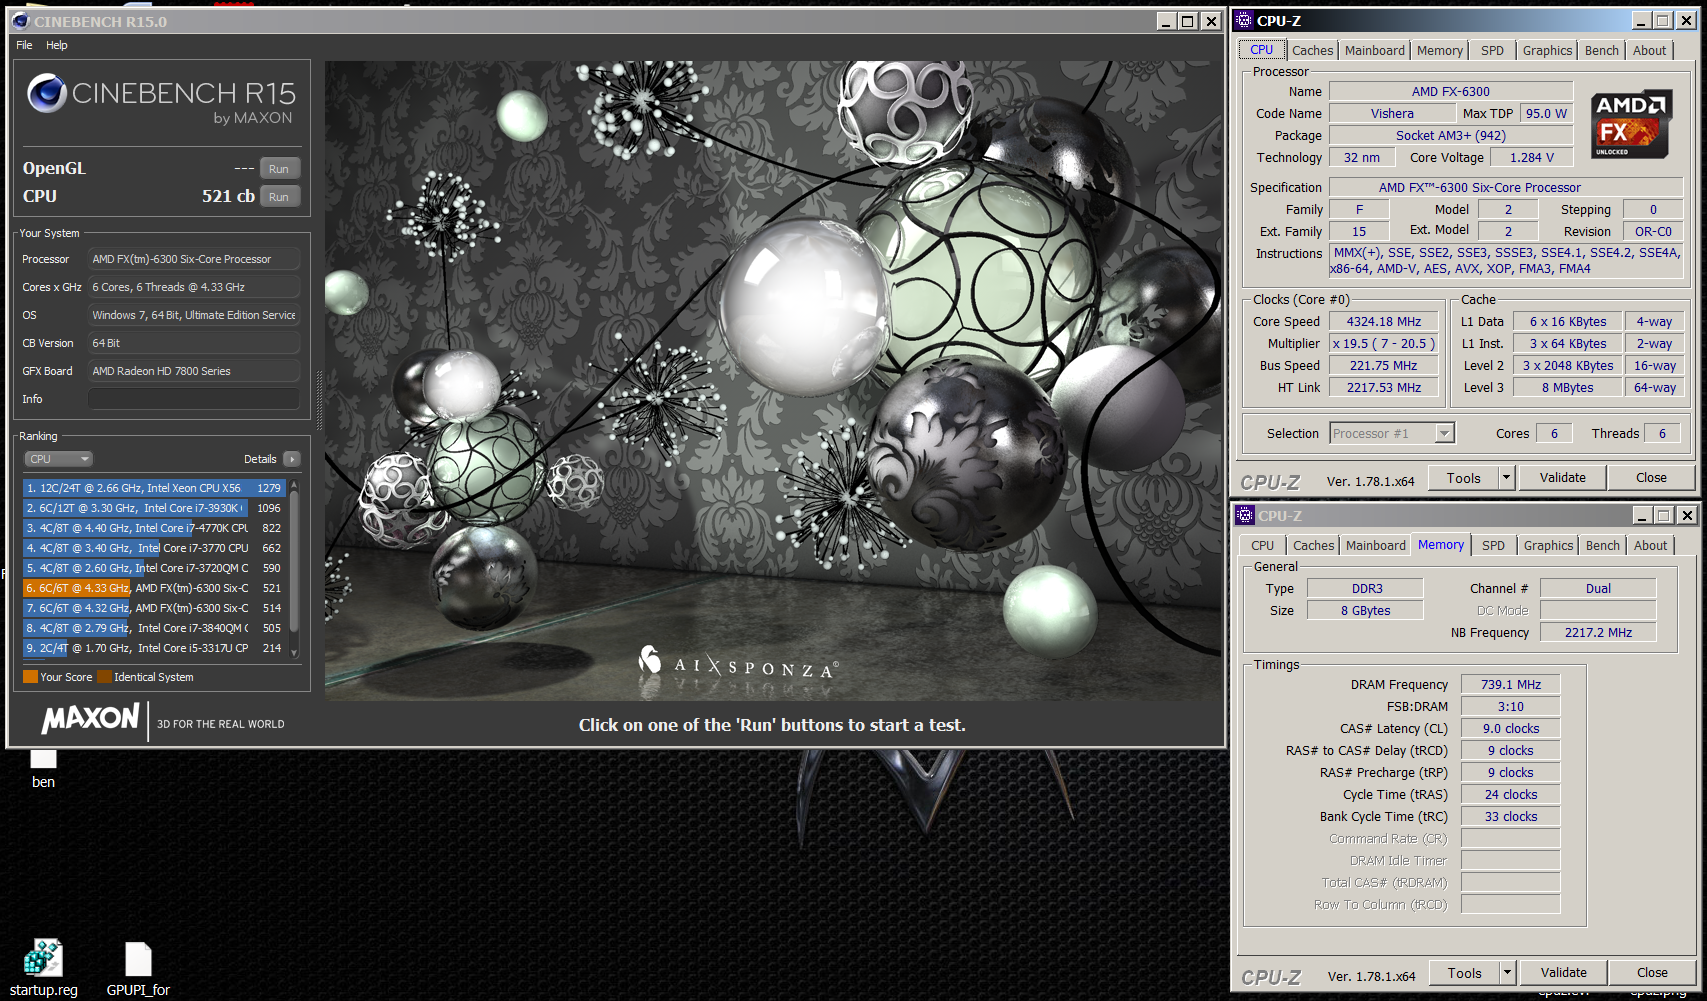This screenshot has width=1707, height=1001.
Task: Click the bottom CPU-Z window title icon
Action: [1245, 515]
